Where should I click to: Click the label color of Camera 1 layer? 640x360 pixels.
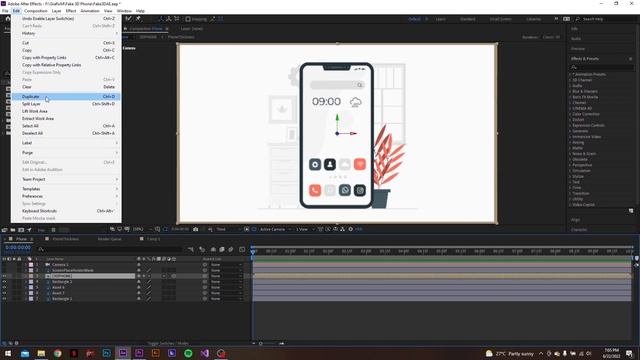coord(31,264)
